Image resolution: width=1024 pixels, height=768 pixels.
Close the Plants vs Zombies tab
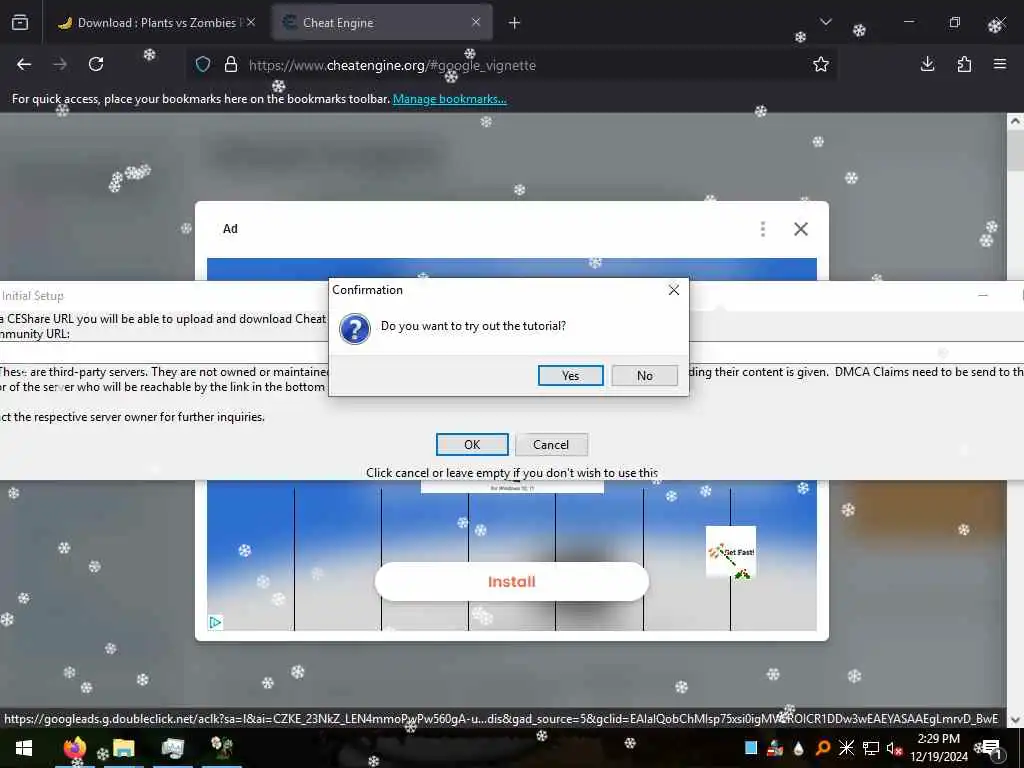click(x=251, y=23)
